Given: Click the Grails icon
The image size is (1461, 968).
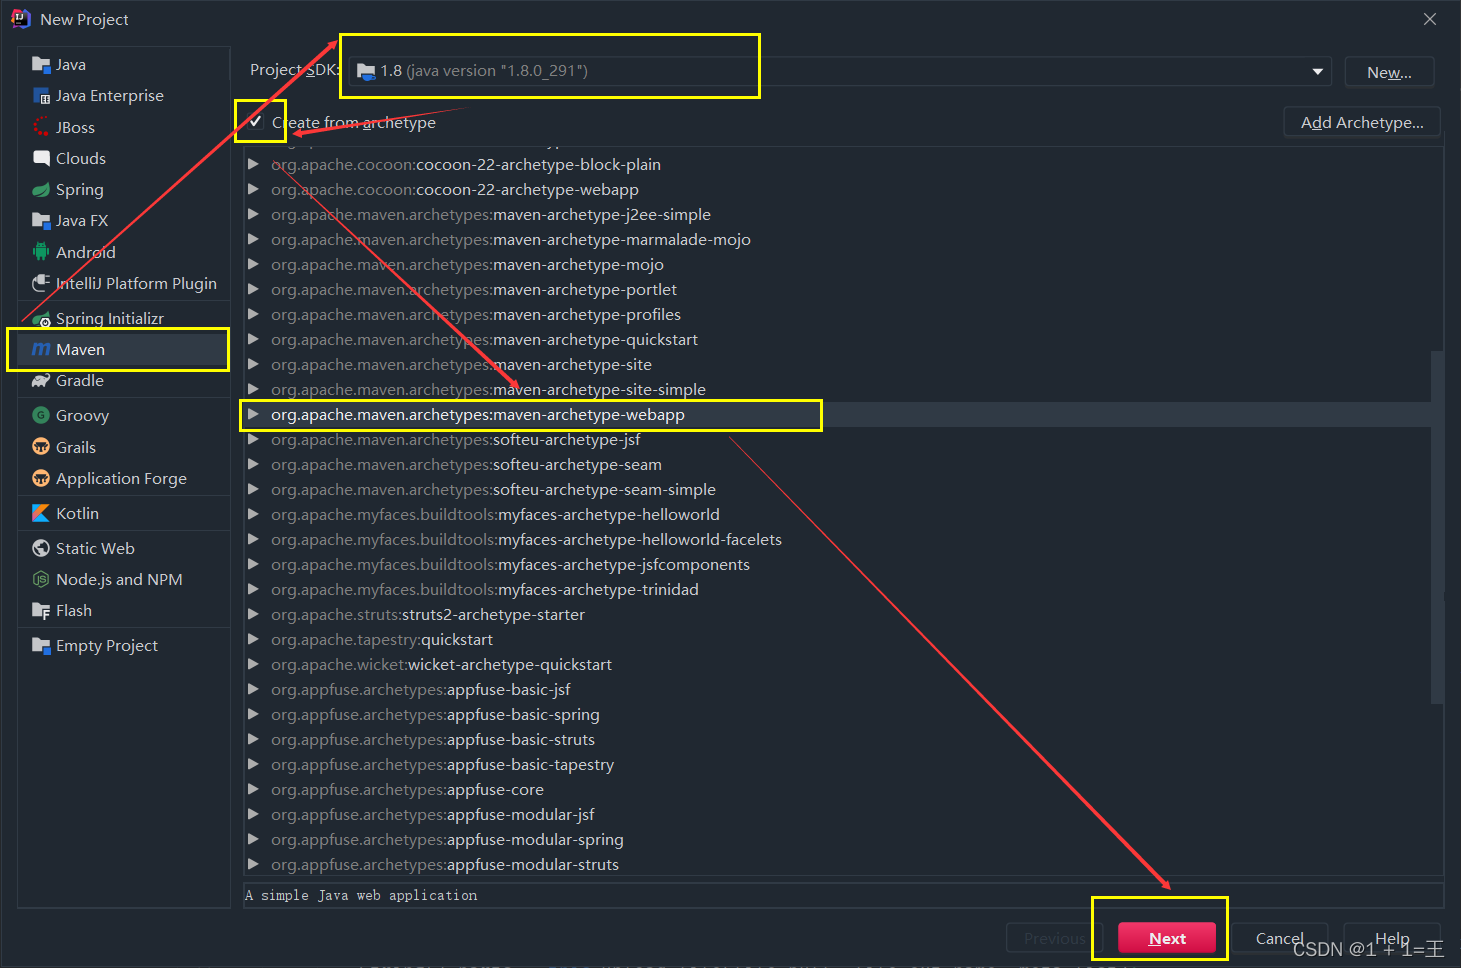Looking at the screenshot, I should pos(41,447).
